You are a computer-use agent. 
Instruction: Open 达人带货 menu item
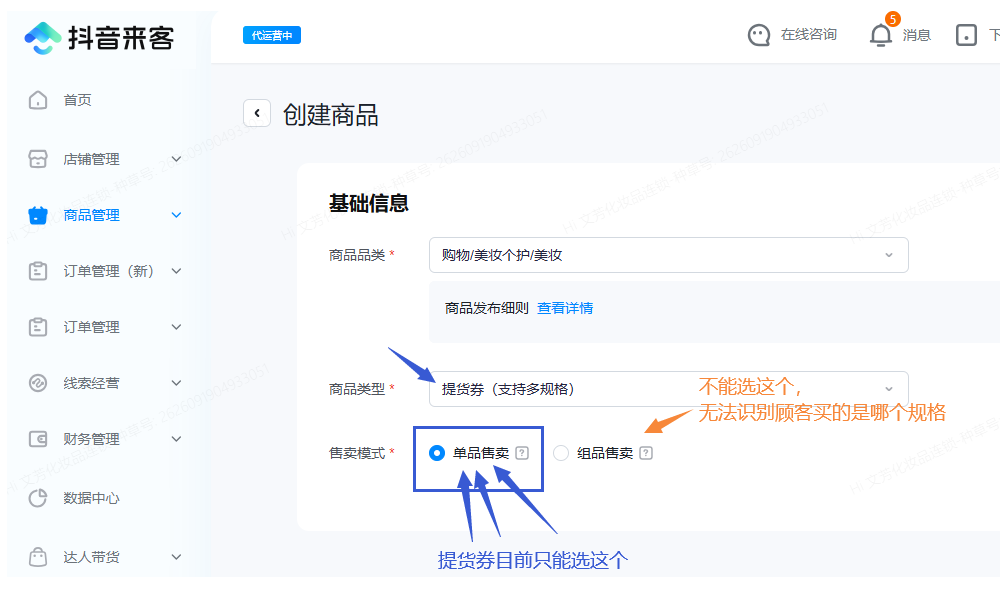[91, 557]
